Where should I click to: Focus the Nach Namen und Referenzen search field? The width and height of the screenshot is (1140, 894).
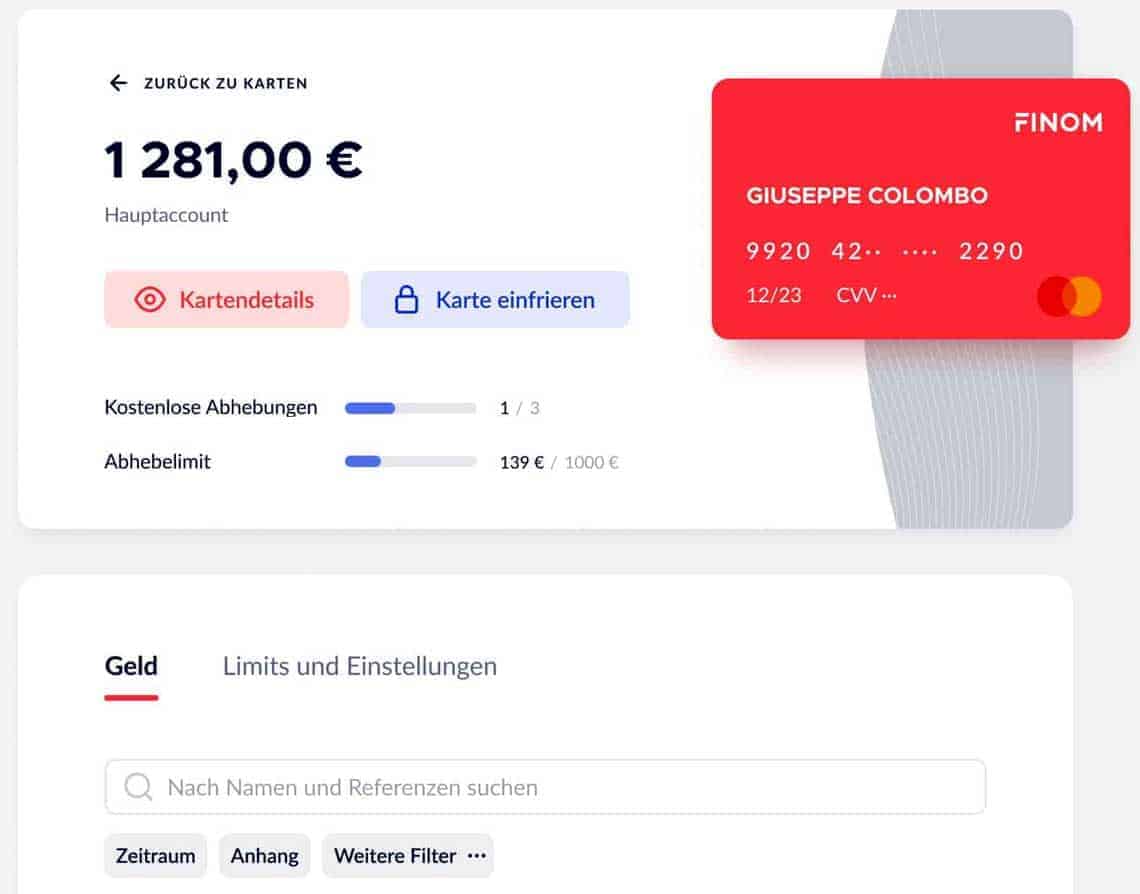pos(545,786)
